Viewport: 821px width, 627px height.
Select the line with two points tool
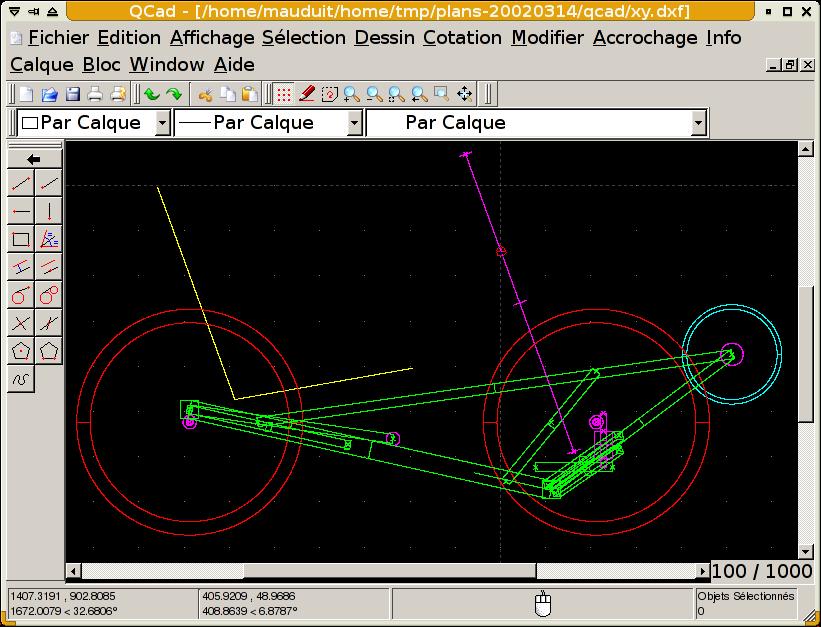coord(21,183)
